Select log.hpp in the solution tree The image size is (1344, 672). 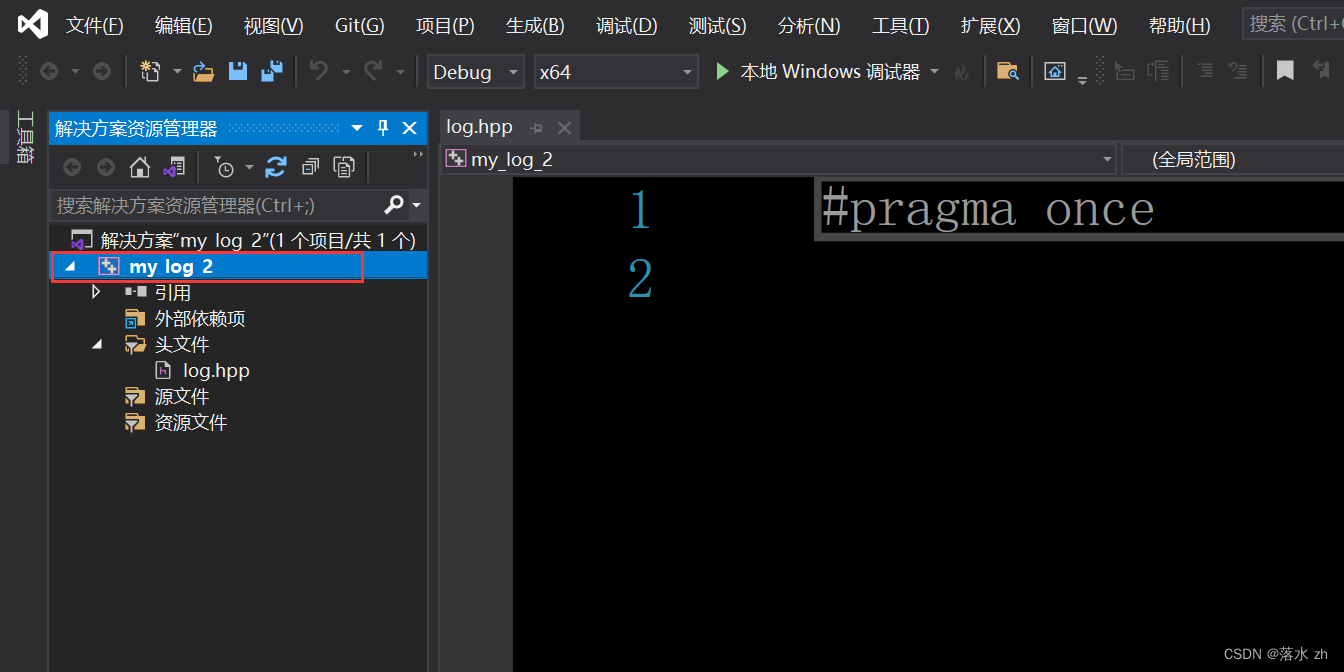click(x=216, y=370)
